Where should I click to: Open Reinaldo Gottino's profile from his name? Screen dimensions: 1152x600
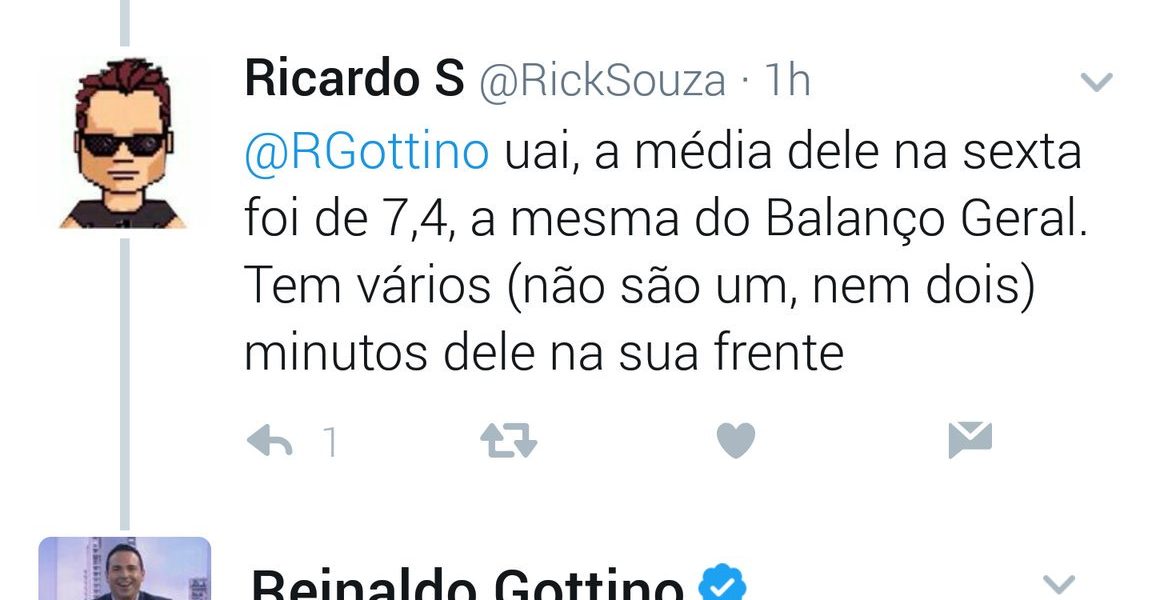(467, 584)
